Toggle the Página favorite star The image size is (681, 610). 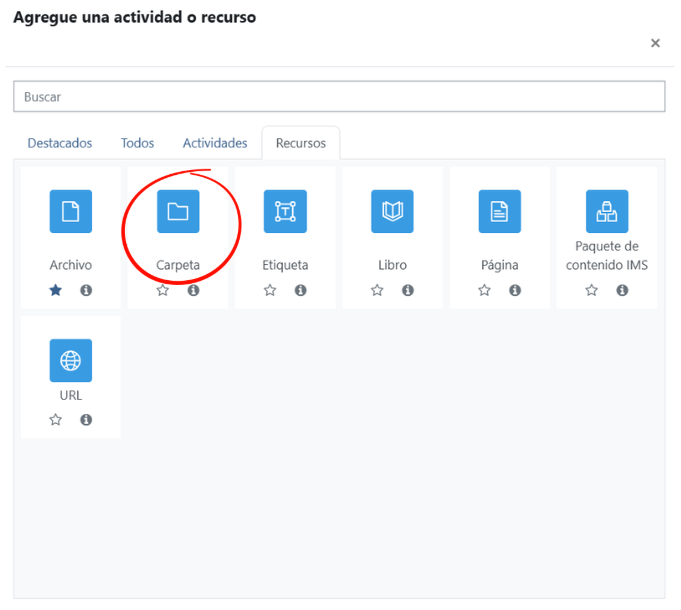[x=484, y=290]
